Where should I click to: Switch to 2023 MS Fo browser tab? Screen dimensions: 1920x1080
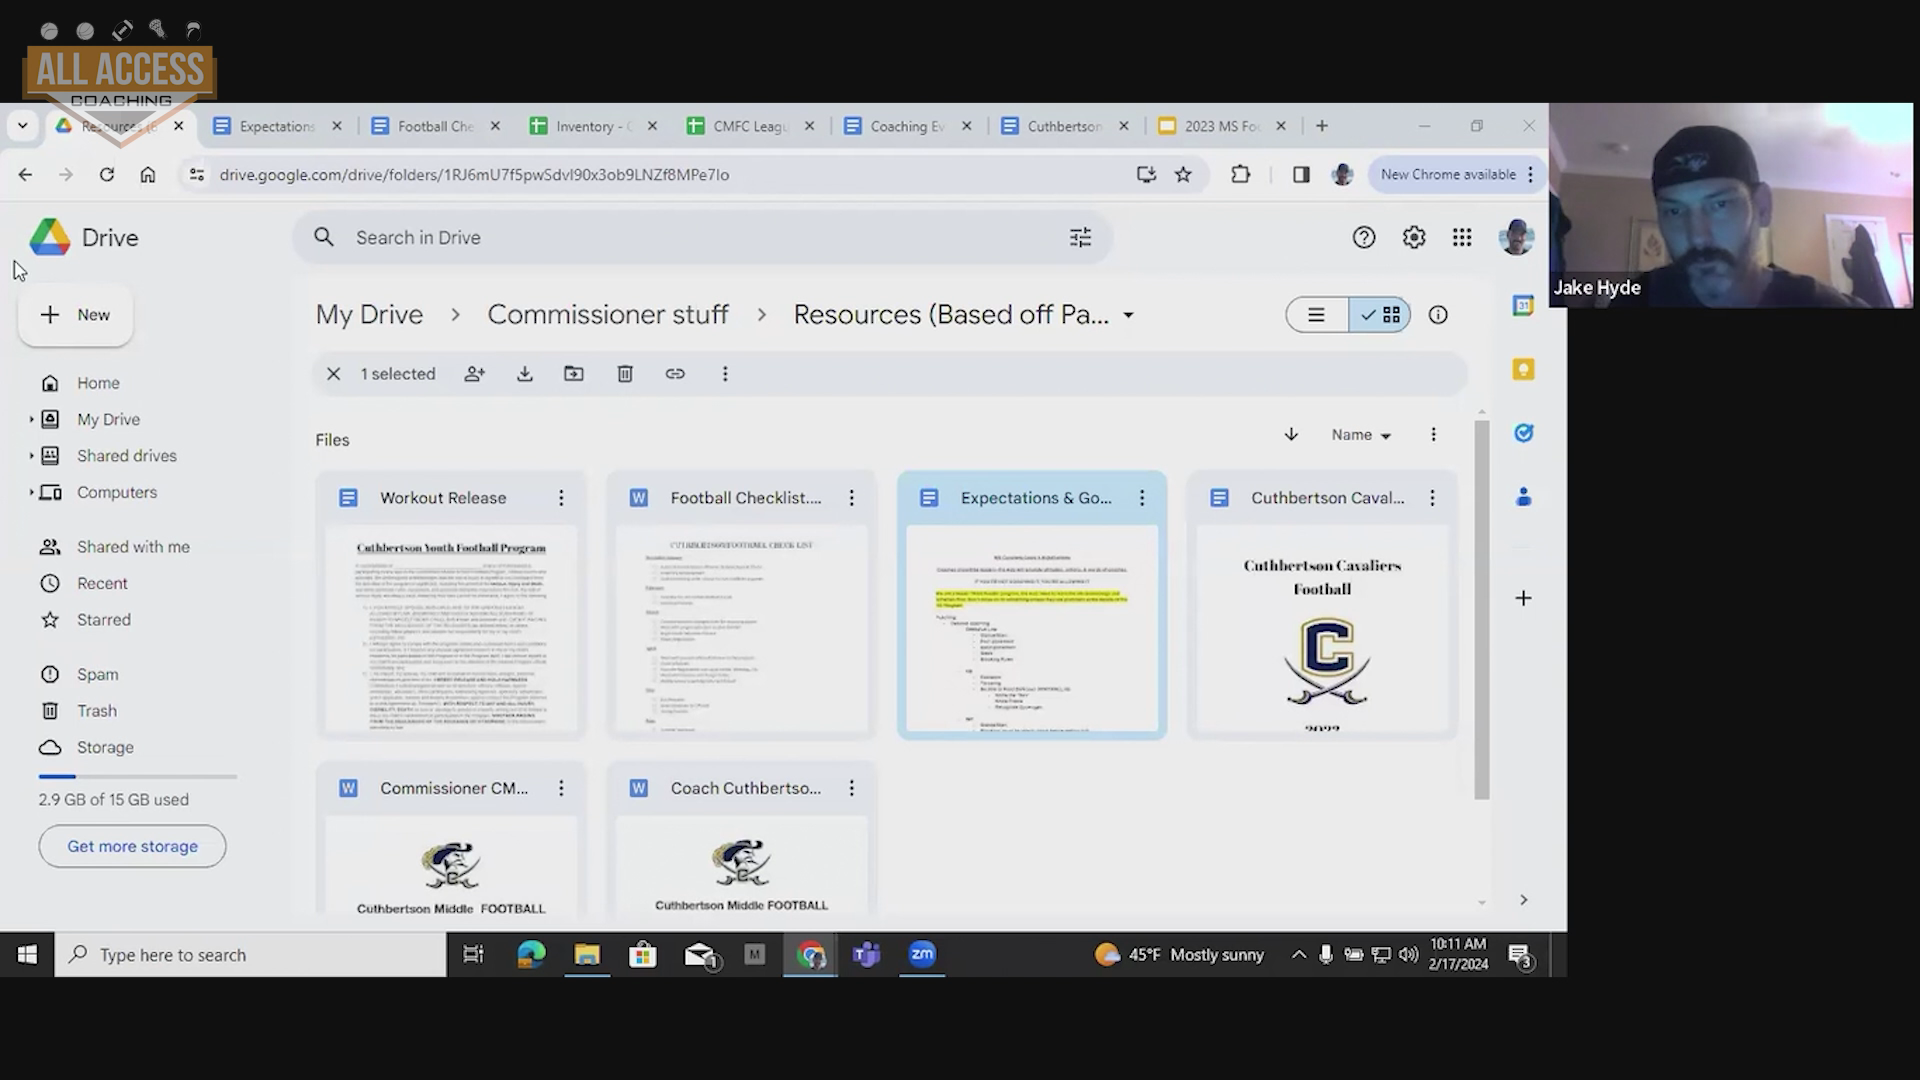pyautogui.click(x=1222, y=126)
